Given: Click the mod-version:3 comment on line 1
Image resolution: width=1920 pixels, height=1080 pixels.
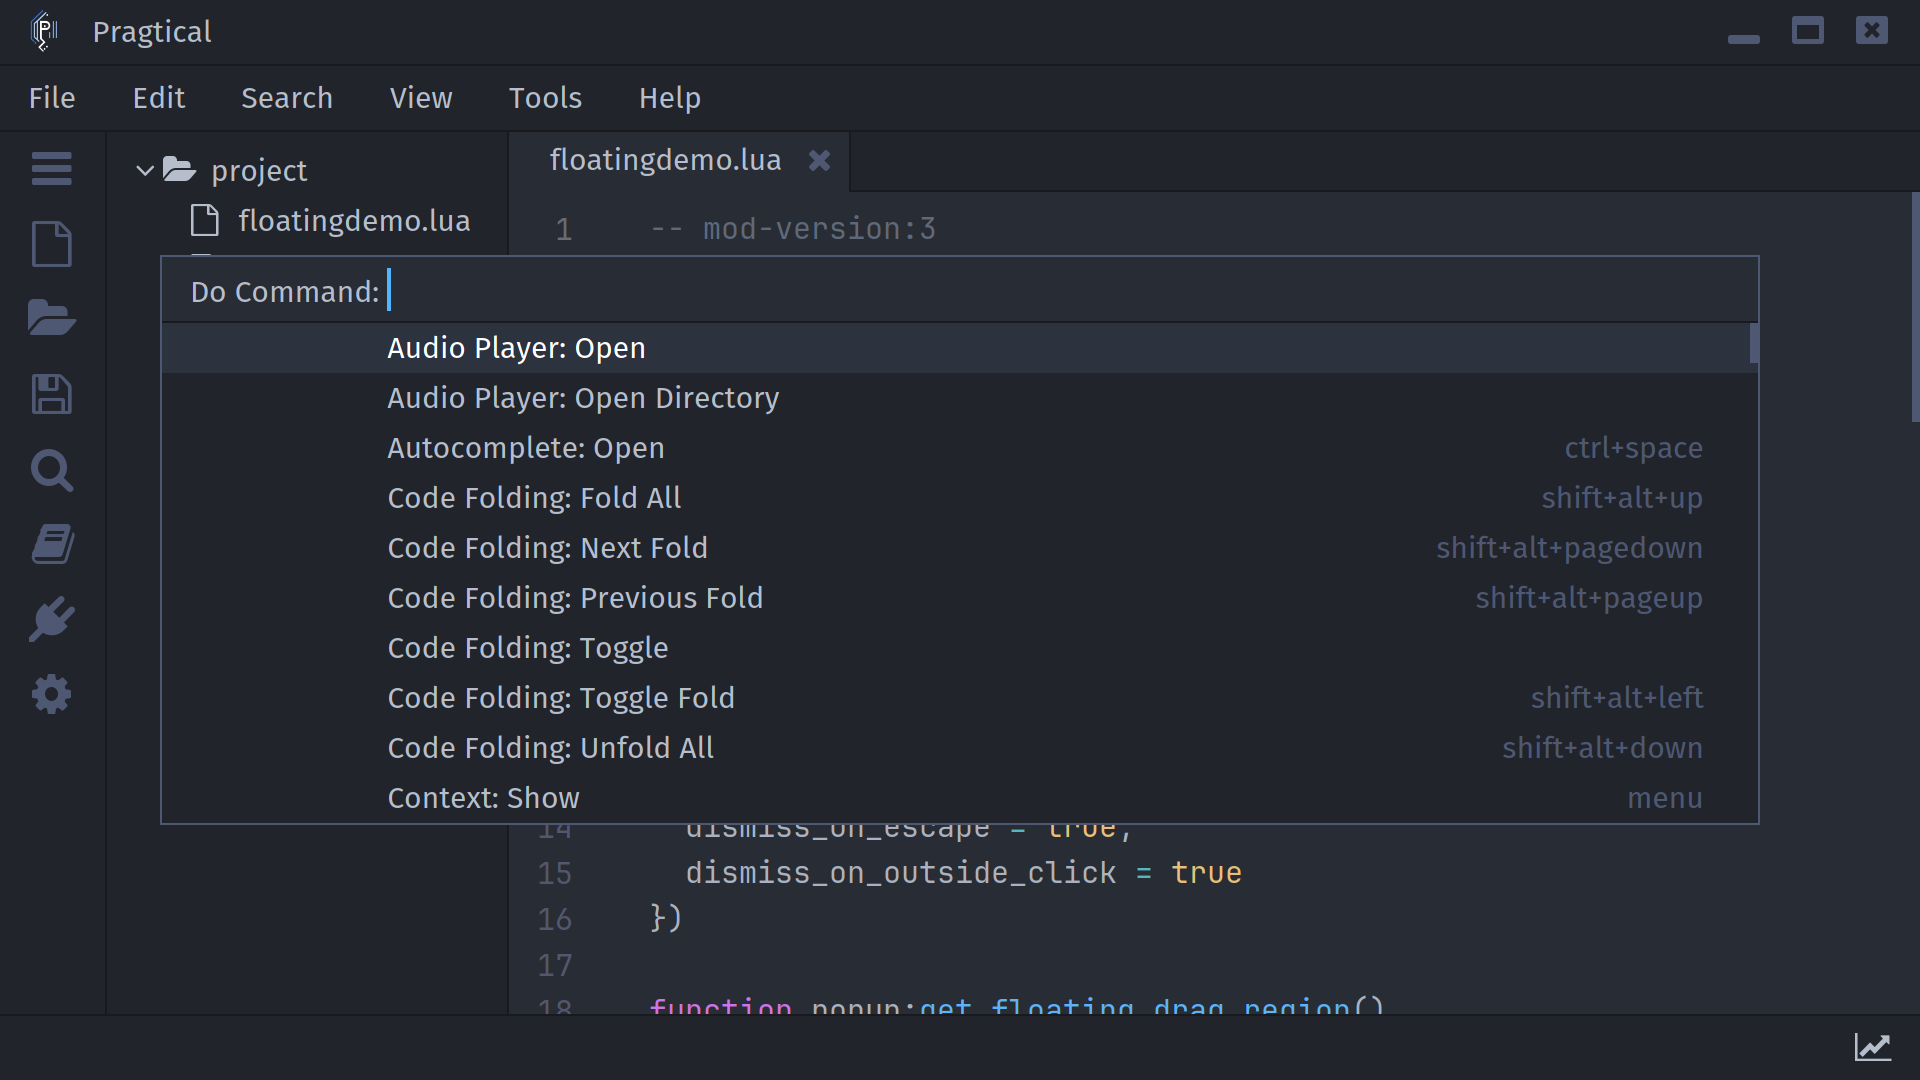Looking at the screenshot, I should (x=793, y=229).
